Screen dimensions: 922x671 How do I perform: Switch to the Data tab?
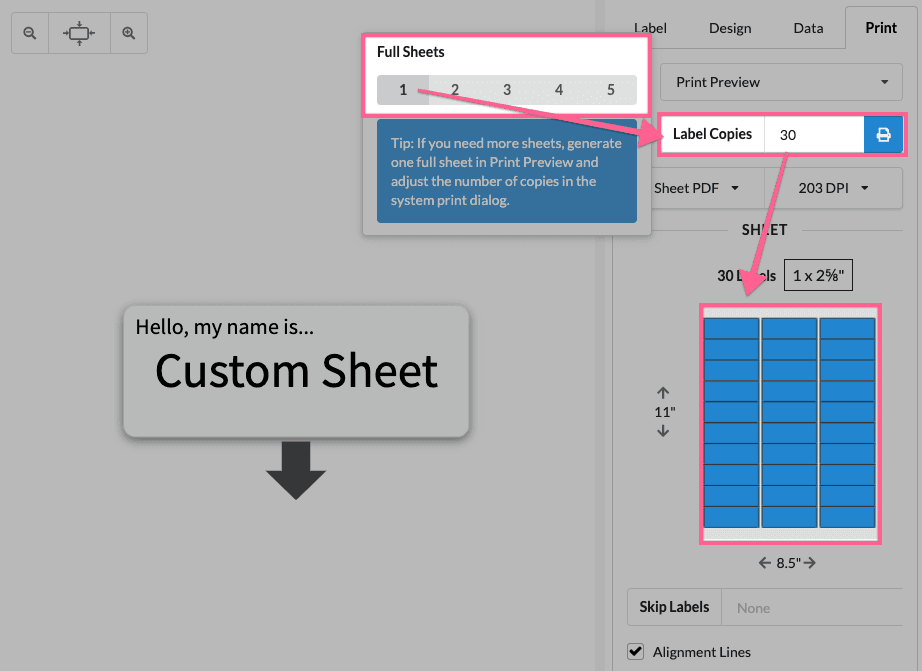(x=808, y=28)
